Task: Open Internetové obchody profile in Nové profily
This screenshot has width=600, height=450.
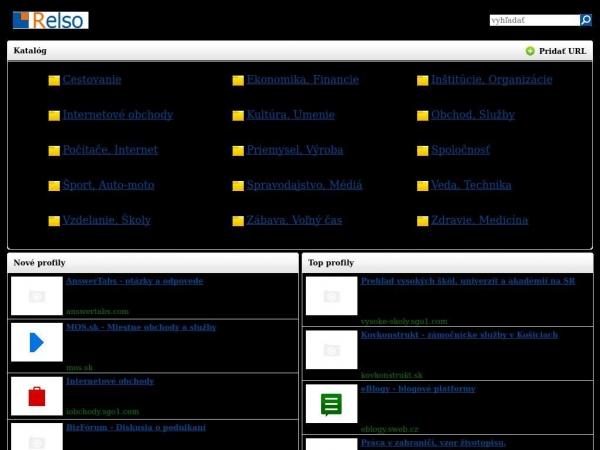Action: 110,381
